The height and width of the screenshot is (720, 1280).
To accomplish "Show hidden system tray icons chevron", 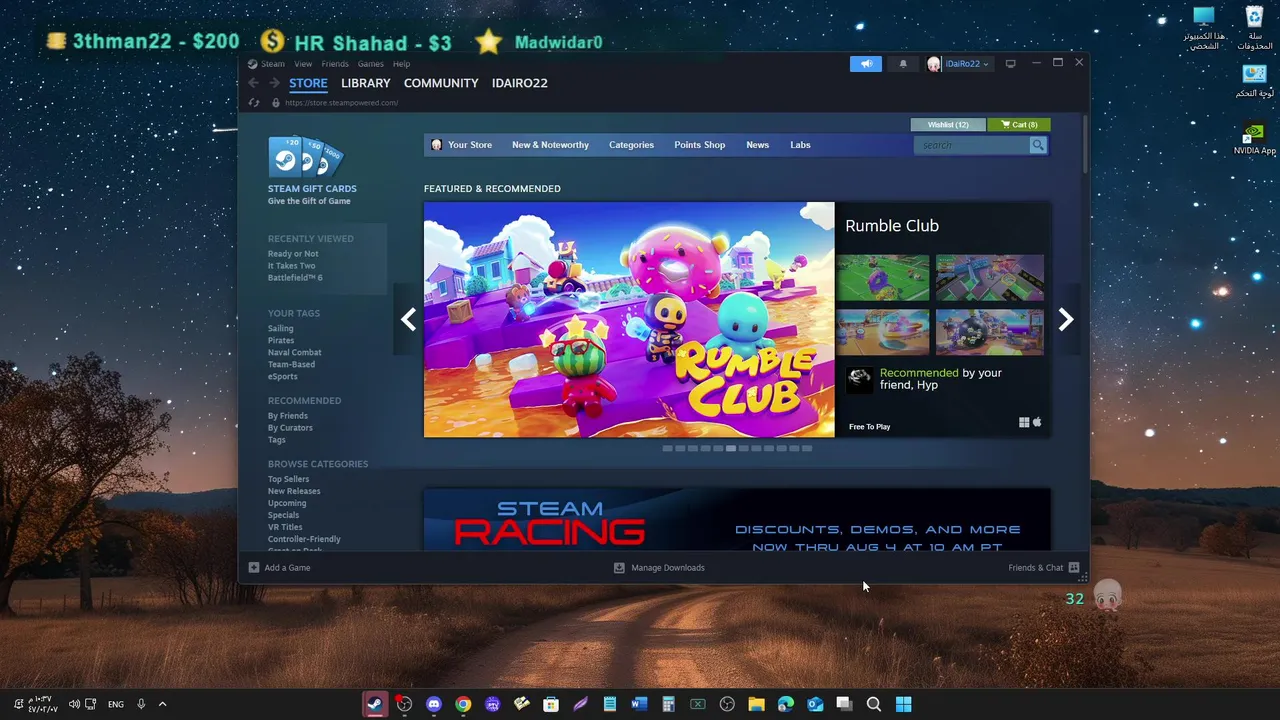I will point(162,704).
